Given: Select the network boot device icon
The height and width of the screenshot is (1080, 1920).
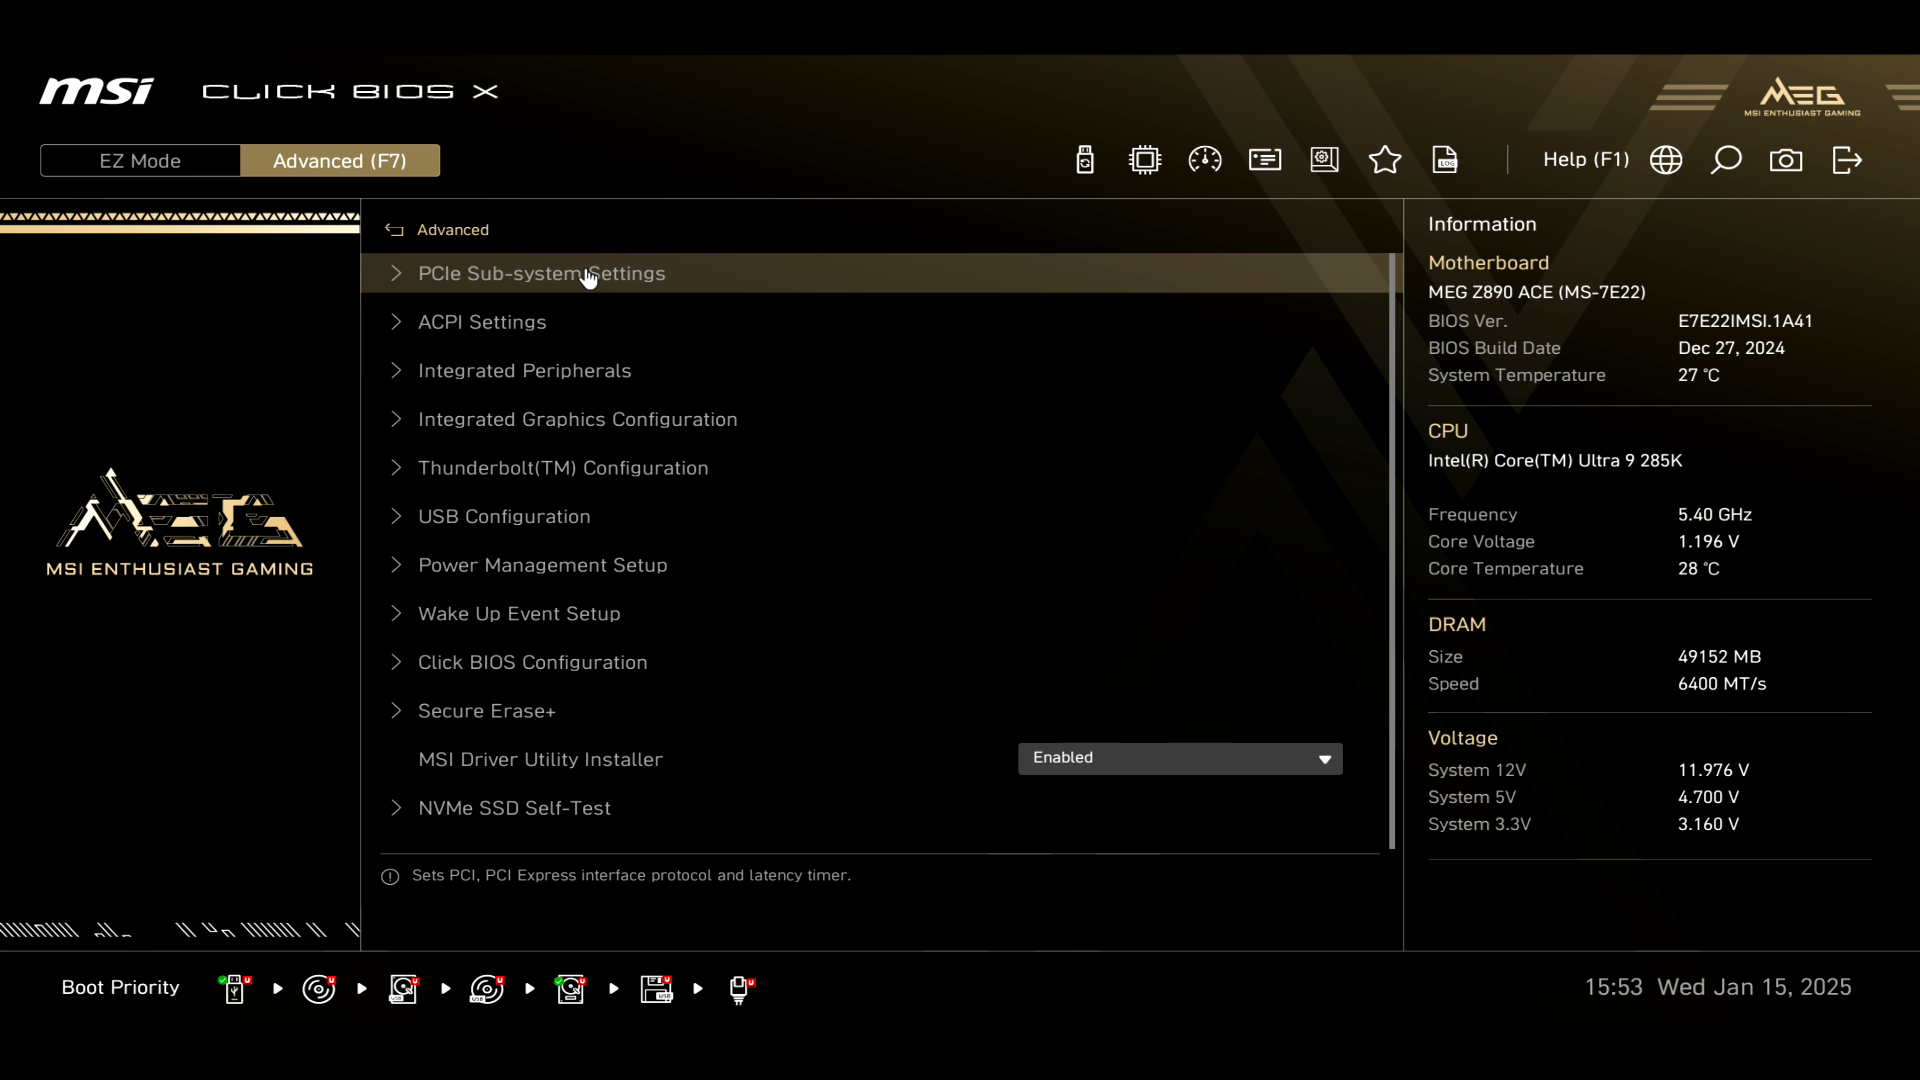Looking at the screenshot, I should [x=741, y=989].
